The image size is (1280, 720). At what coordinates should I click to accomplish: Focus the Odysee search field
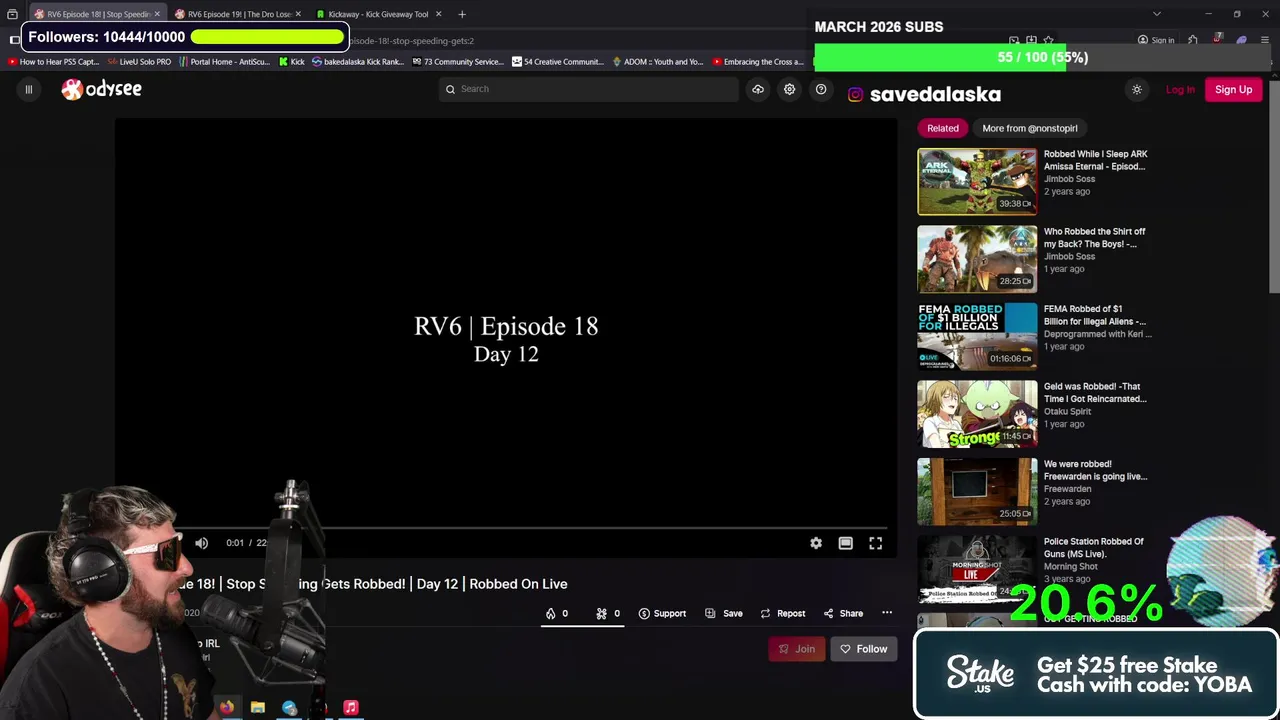(x=589, y=89)
